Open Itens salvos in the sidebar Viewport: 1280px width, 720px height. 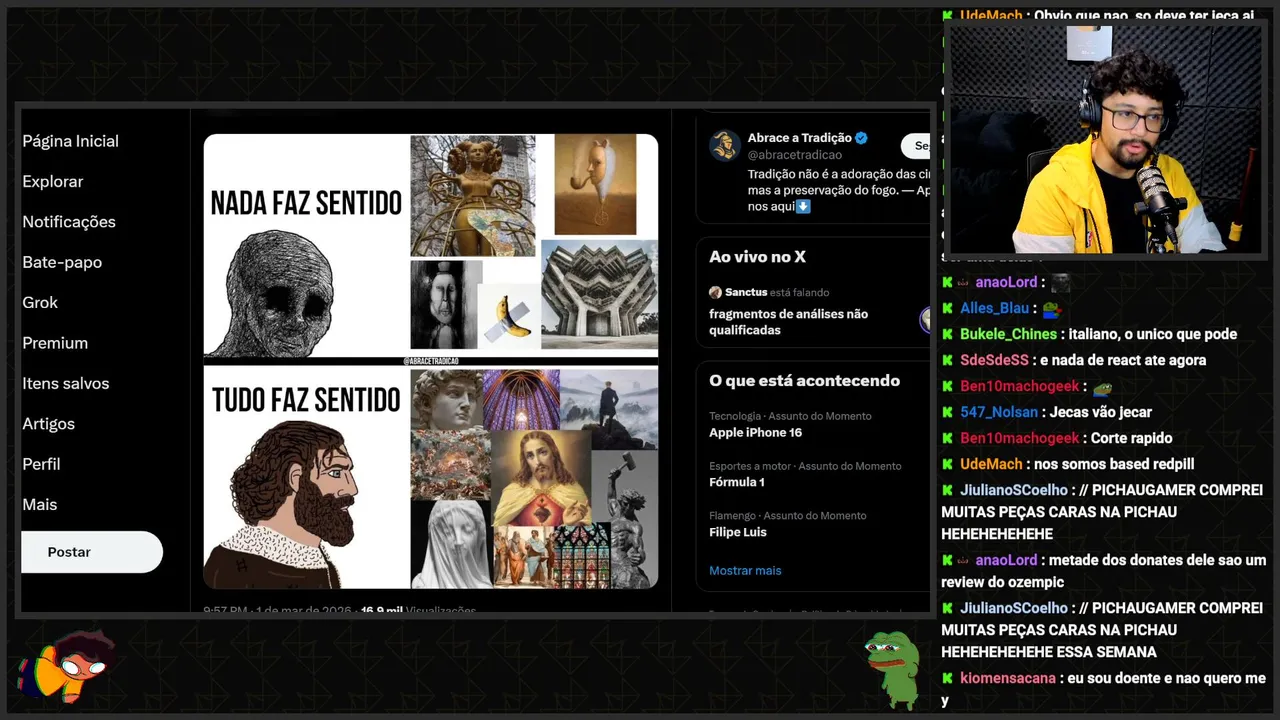pos(66,383)
